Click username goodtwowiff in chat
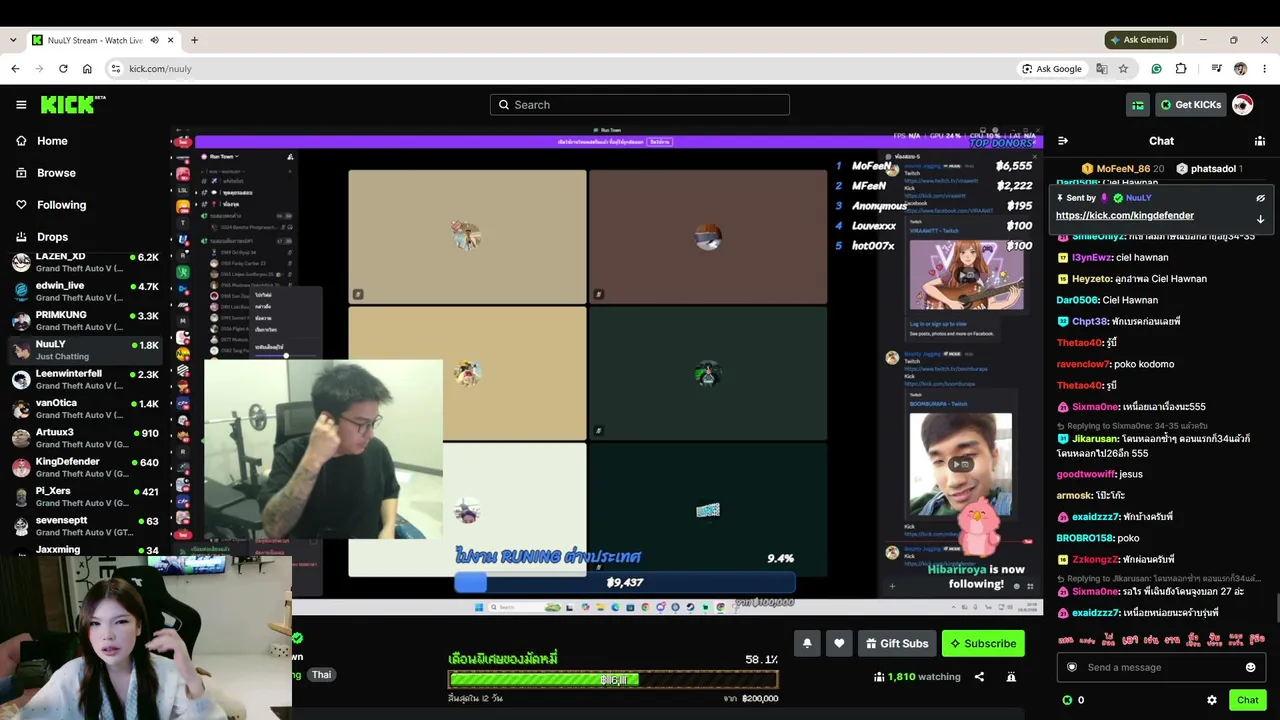Screen dimensions: 1280x720 [x=1085, y=474]
